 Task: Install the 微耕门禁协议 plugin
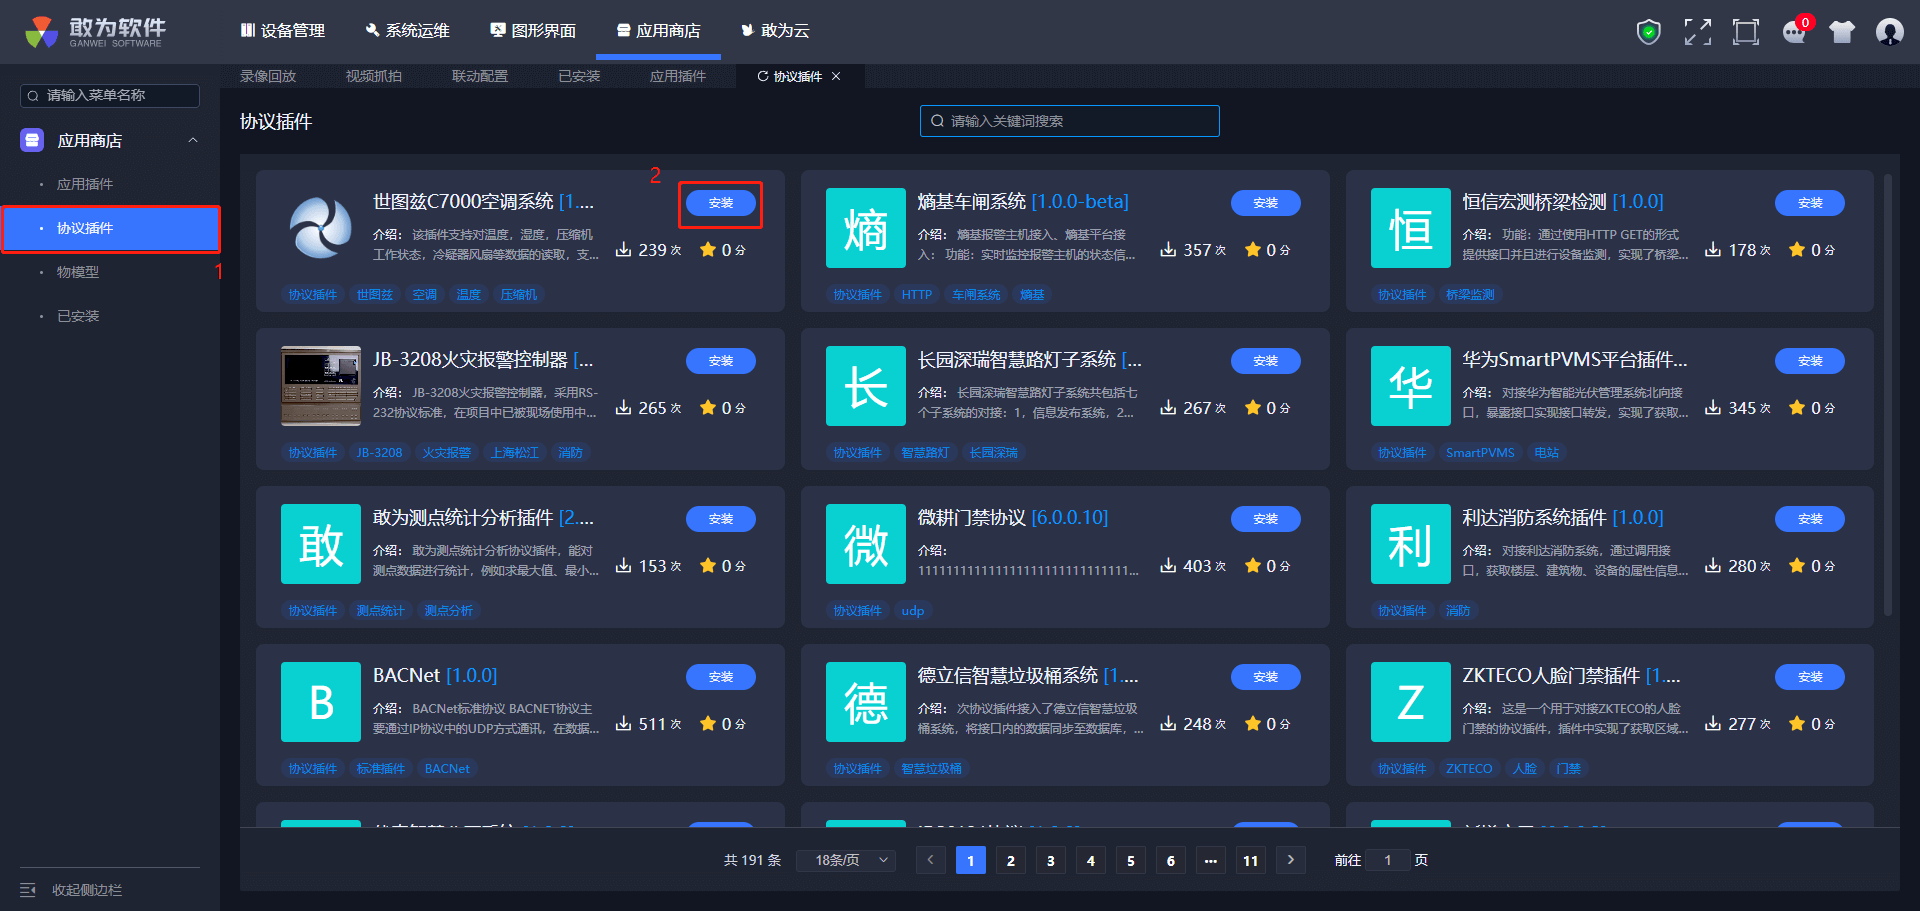(1266, 519)
